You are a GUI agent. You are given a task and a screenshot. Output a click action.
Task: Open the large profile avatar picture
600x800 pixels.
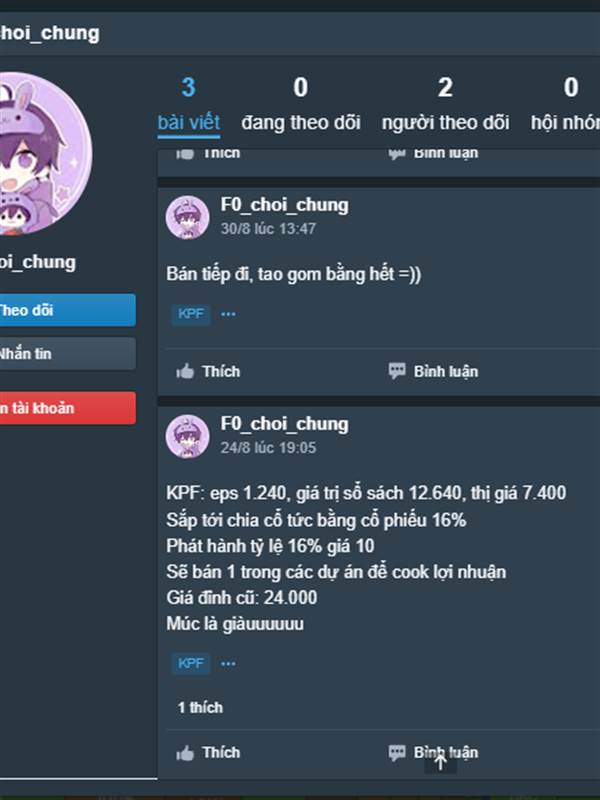coord(41,153)
